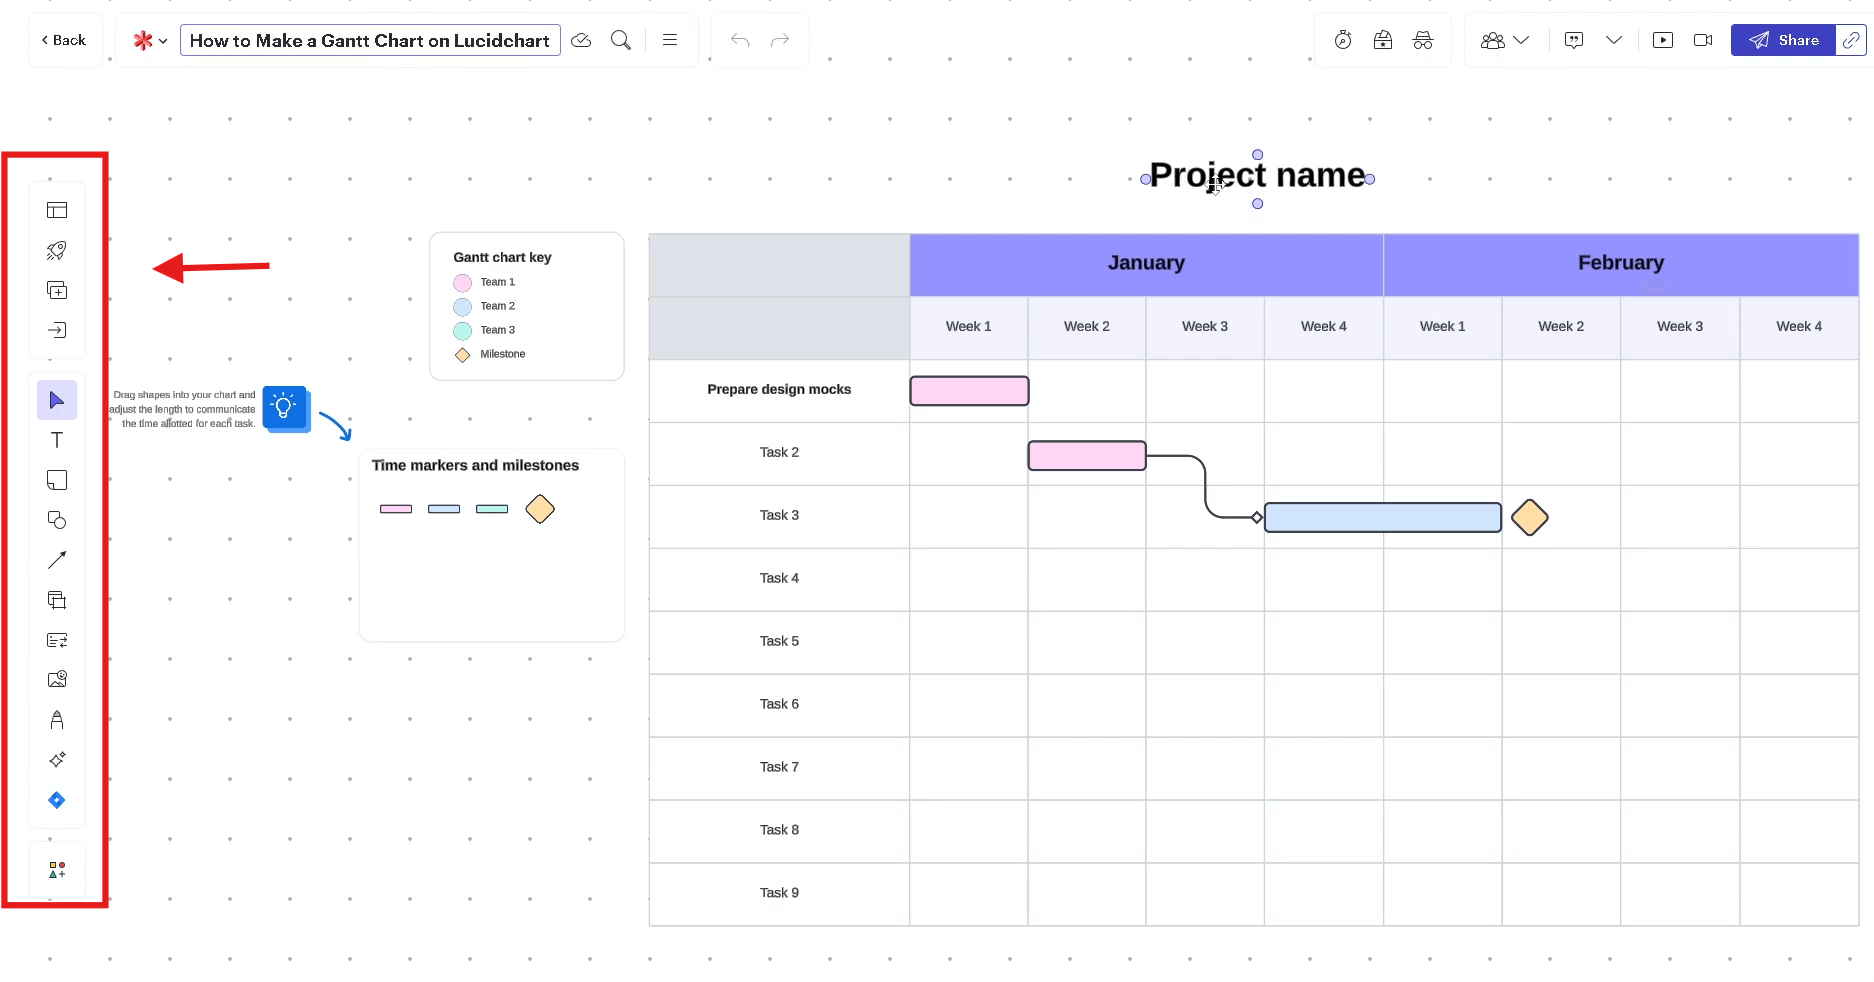Open the comments dropdown chevron

(x=1614, y=40)
